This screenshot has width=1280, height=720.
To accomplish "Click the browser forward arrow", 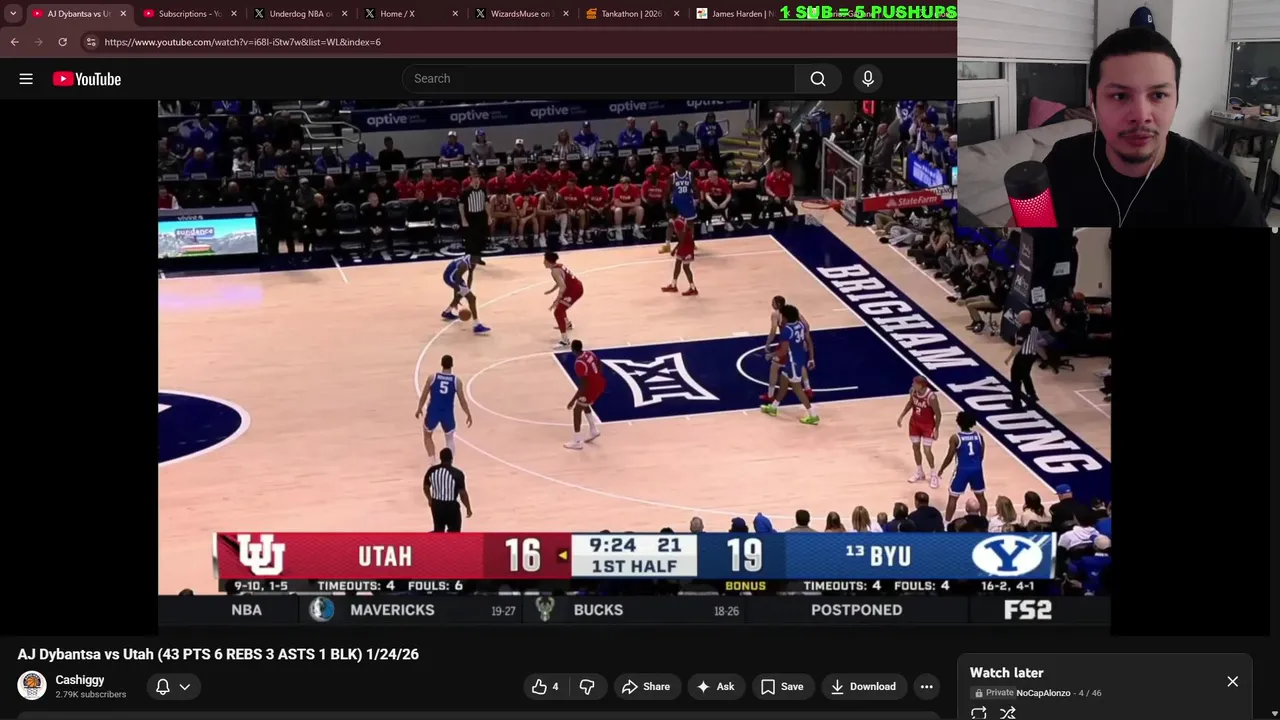I will click(x=38, y=42).
